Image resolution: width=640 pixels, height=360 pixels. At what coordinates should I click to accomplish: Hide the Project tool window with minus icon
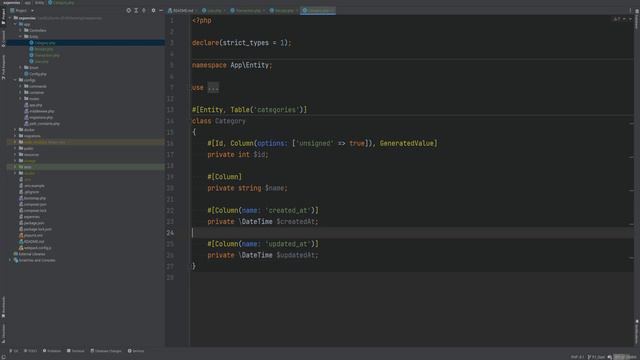click(x=161, y=10)
